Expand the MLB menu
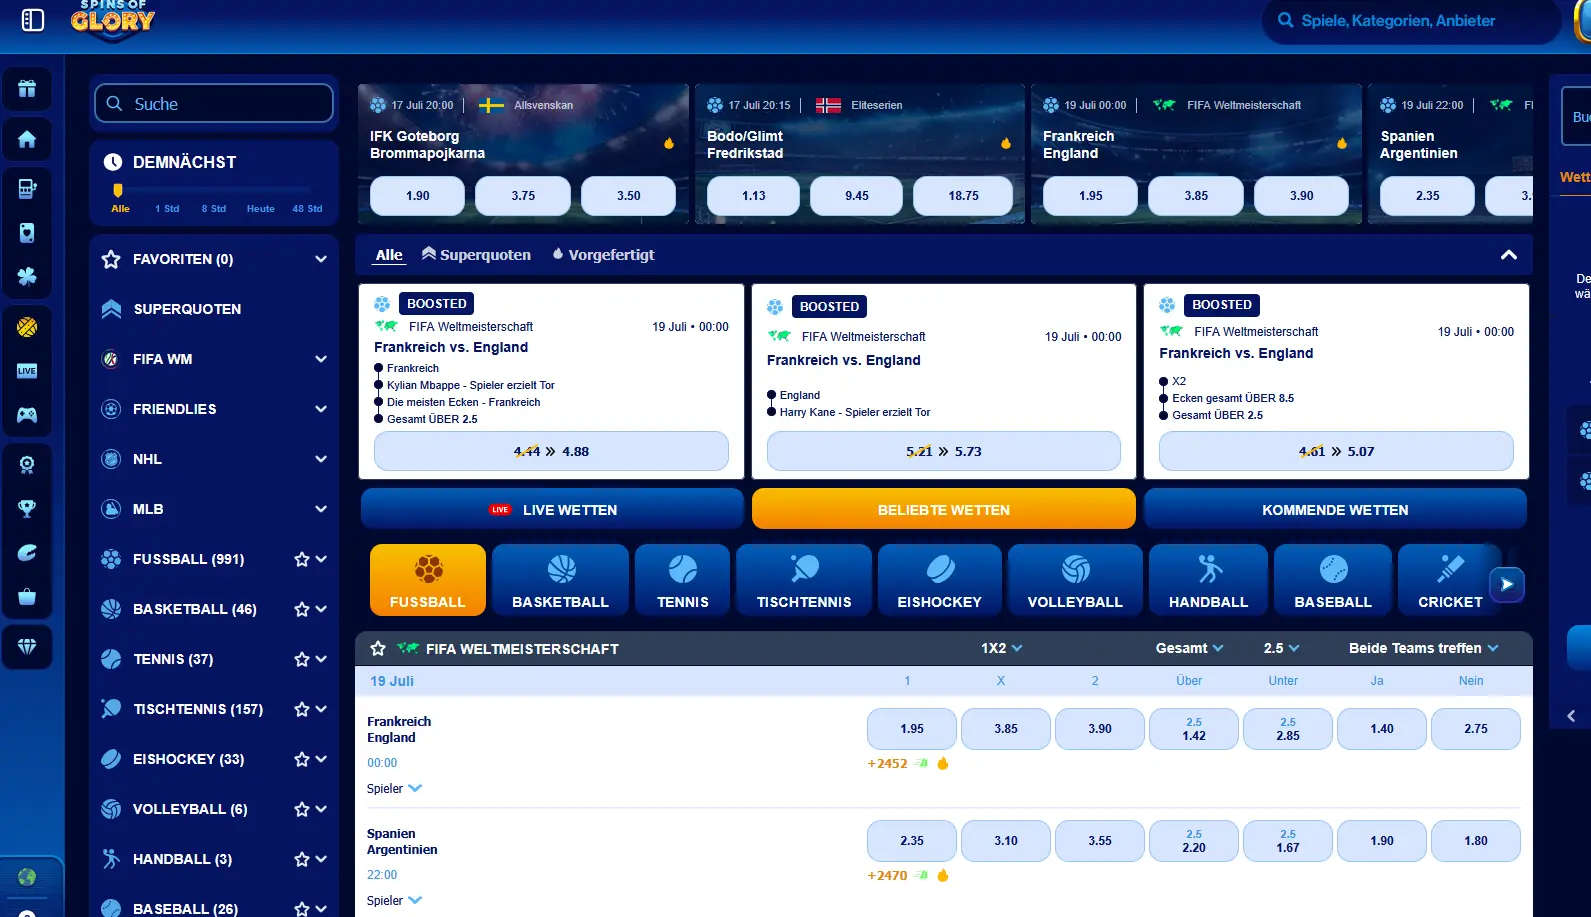1591x917 pixels. [321, 509]
